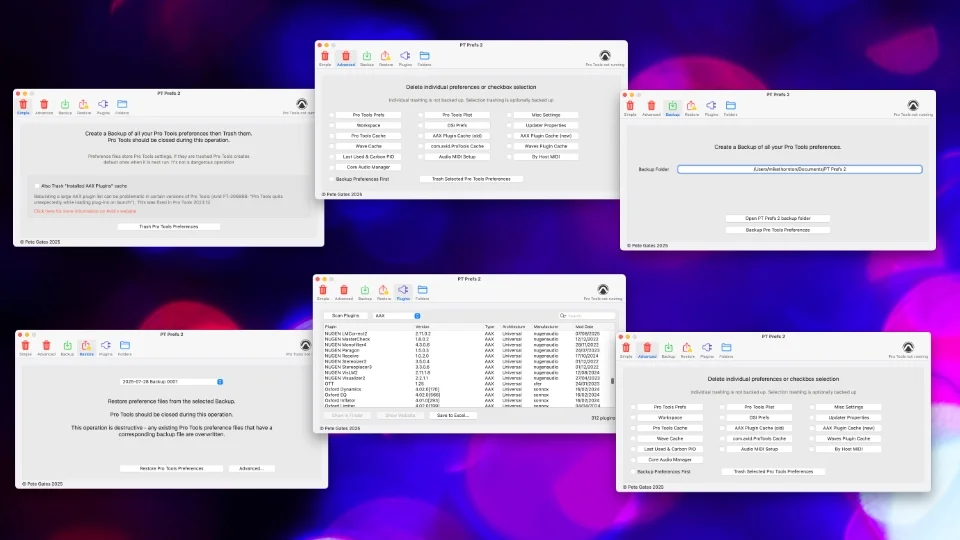Enable the Also Trash Installed AAX Plugins cache checkbox
The image size is (960, 540).
(x=37, y=186)
